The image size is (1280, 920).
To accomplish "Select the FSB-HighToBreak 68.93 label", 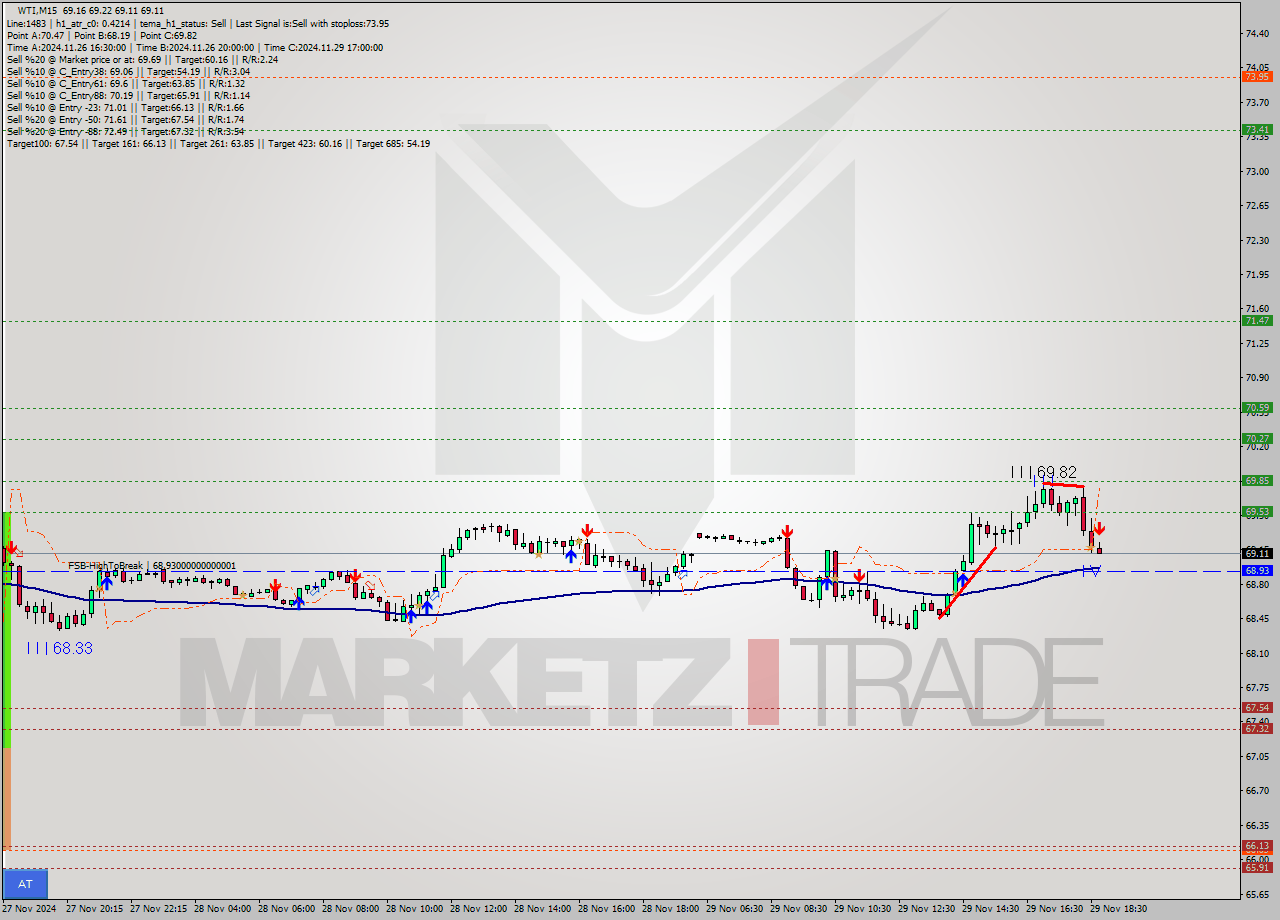I will click(152, 566).
